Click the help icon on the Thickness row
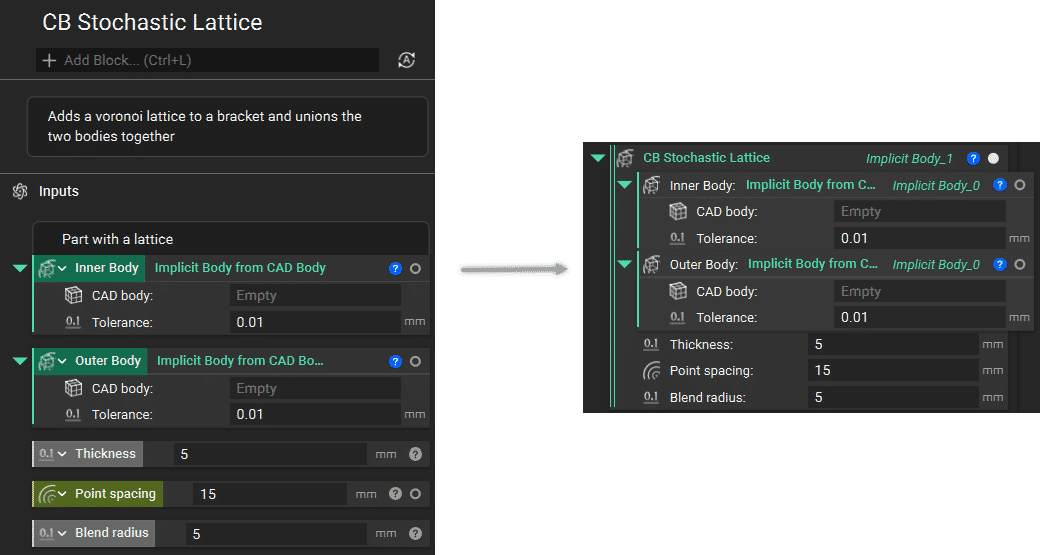 (415, 454)
